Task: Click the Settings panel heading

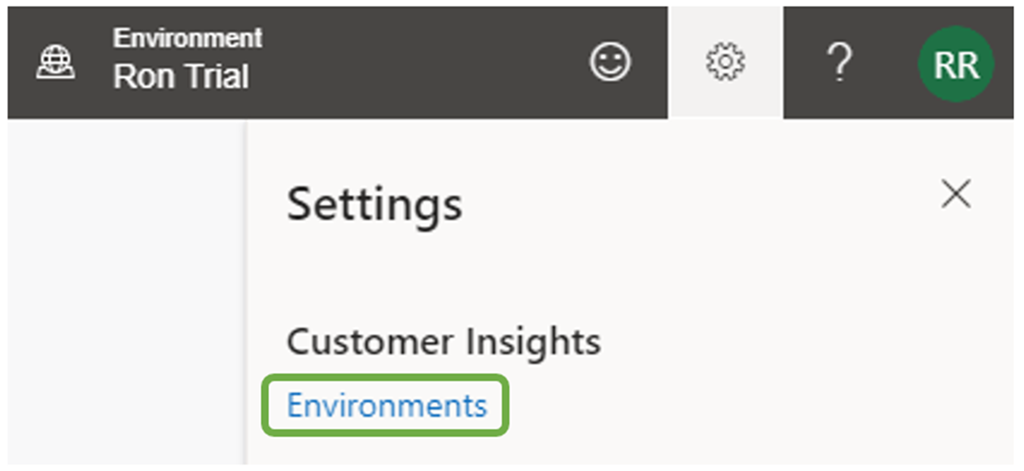Action: 374,205
